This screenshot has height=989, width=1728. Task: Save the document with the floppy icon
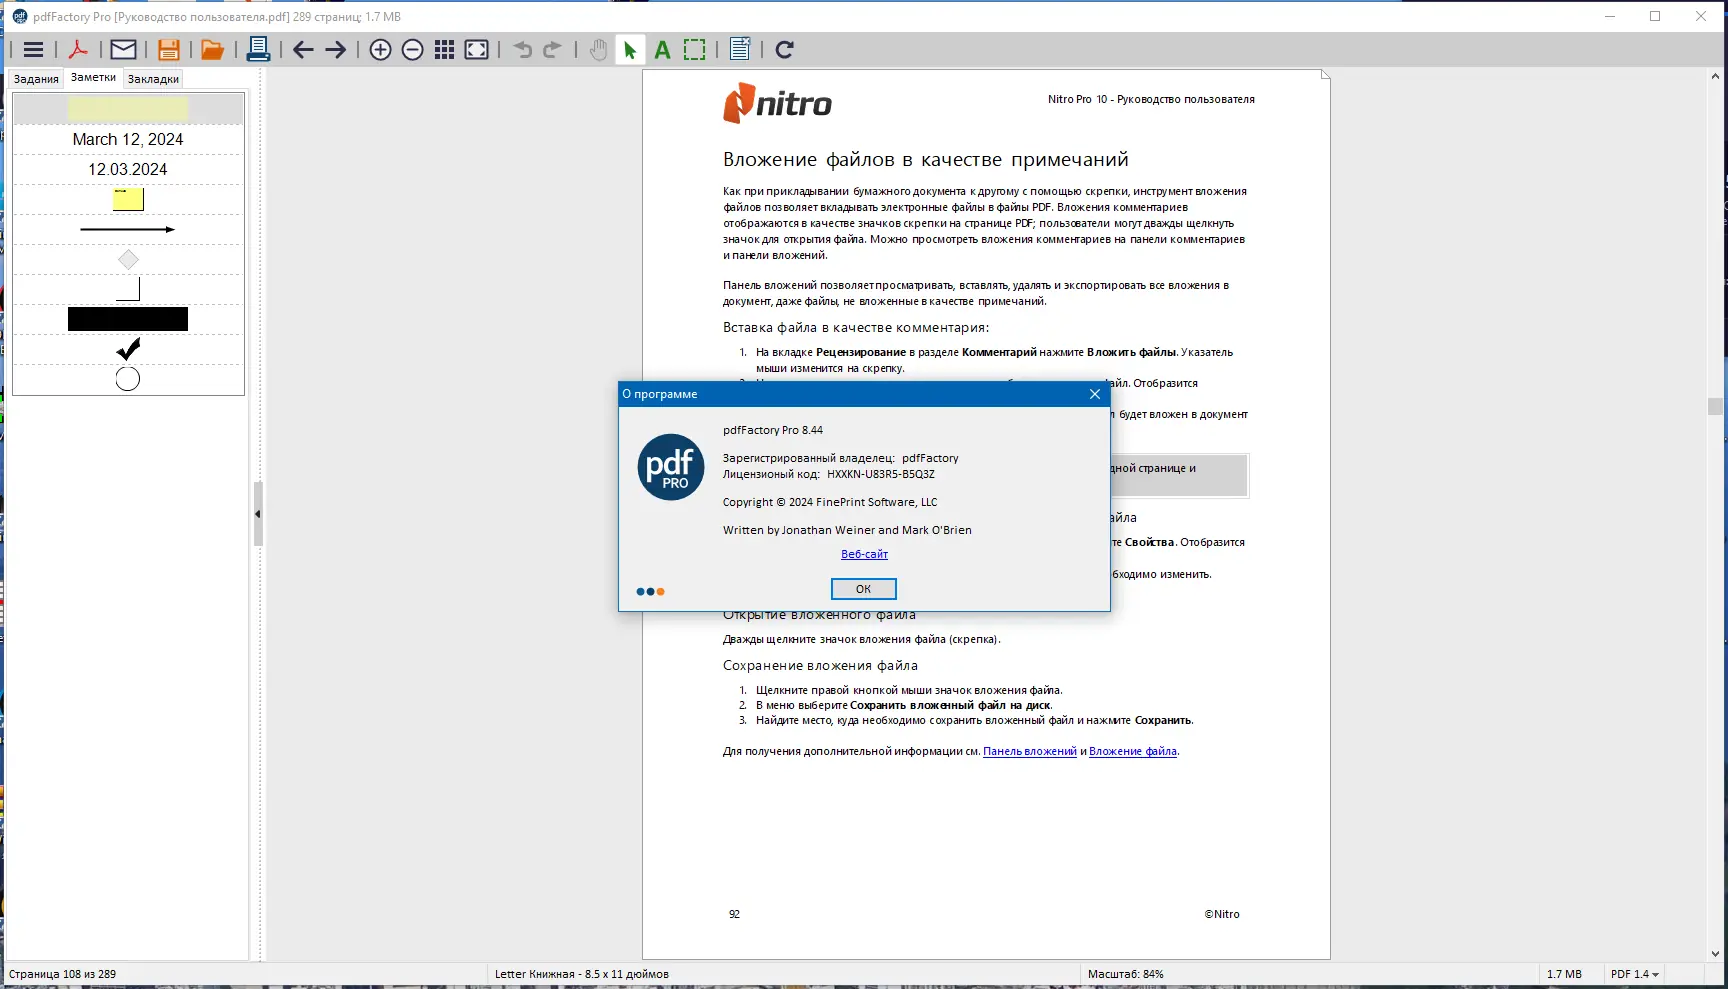coord(169,50)
